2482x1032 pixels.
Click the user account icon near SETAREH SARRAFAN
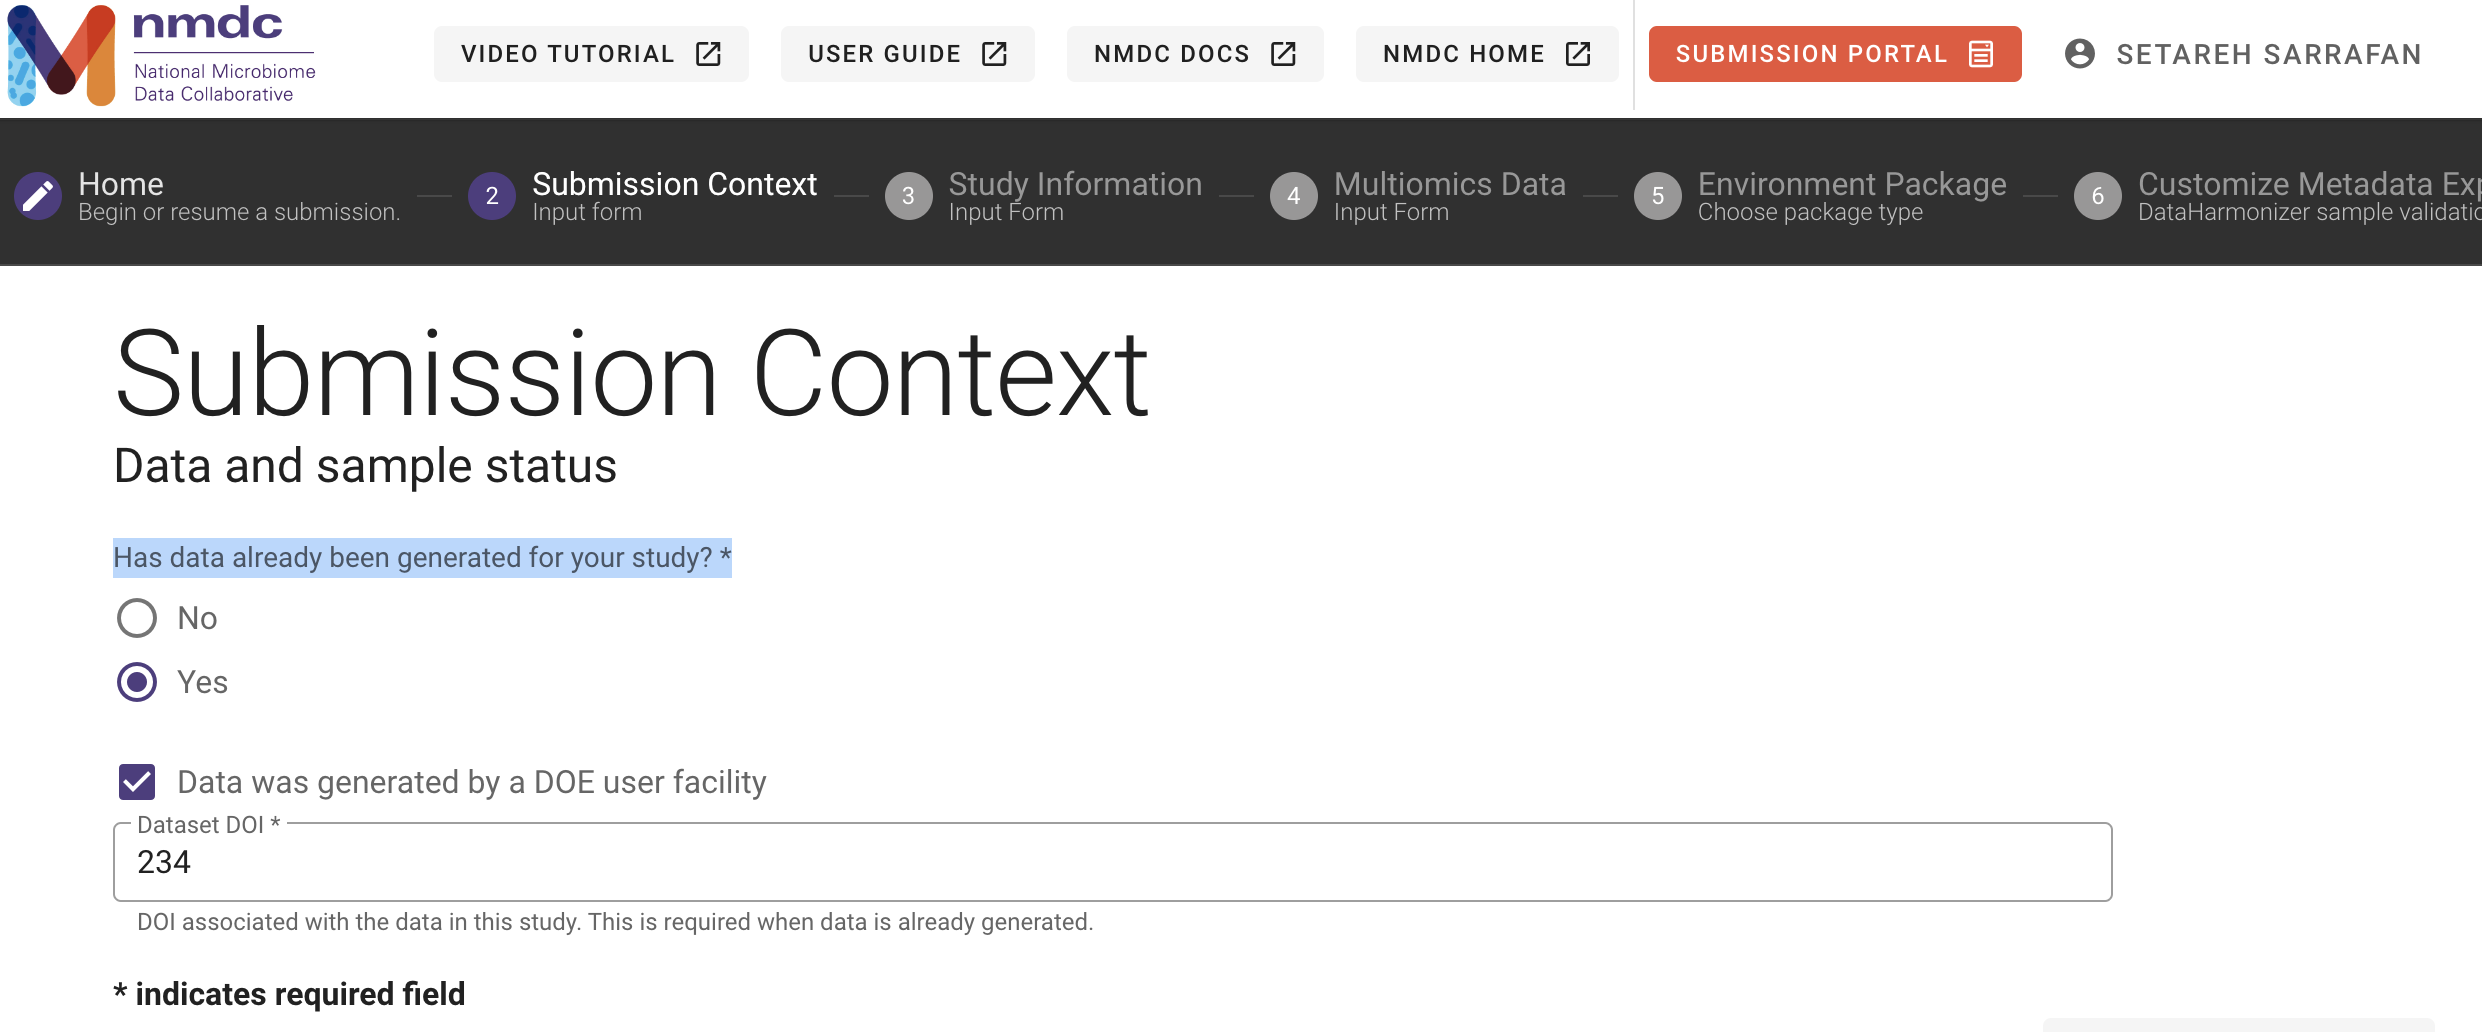point(2079,54)
